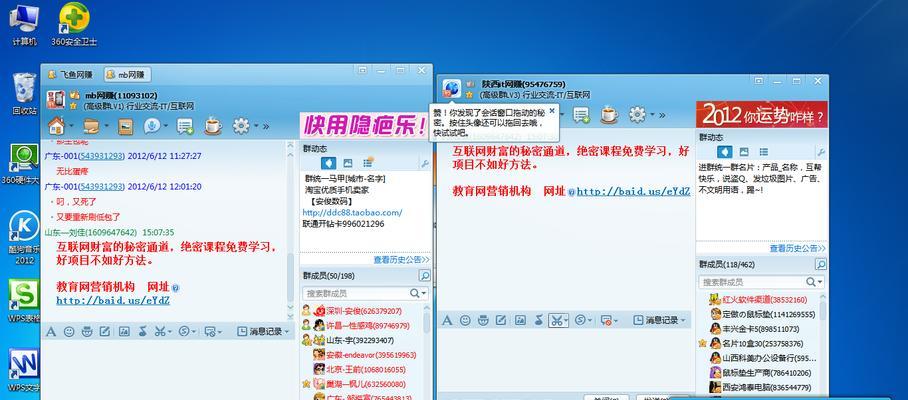Click new discussion icon in mb网赚 toolbar
This screenshot has height=400, width=908.
tap(185, 126)
